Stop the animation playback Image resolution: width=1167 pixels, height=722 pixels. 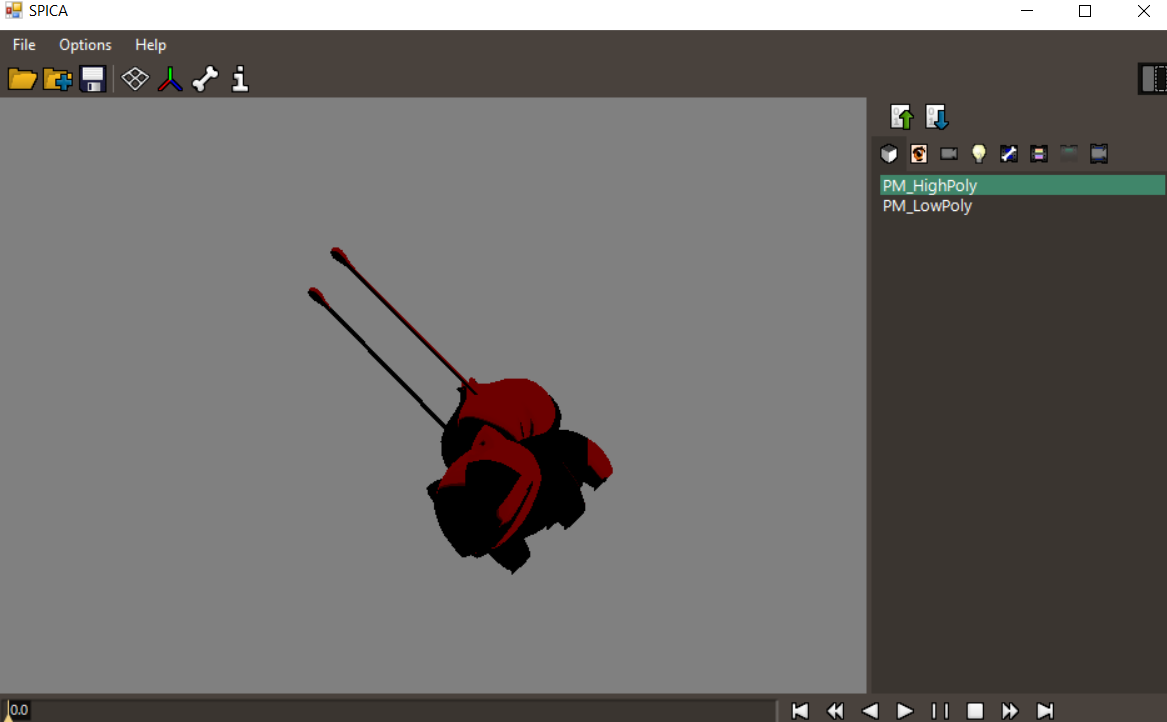click(975, 711)
